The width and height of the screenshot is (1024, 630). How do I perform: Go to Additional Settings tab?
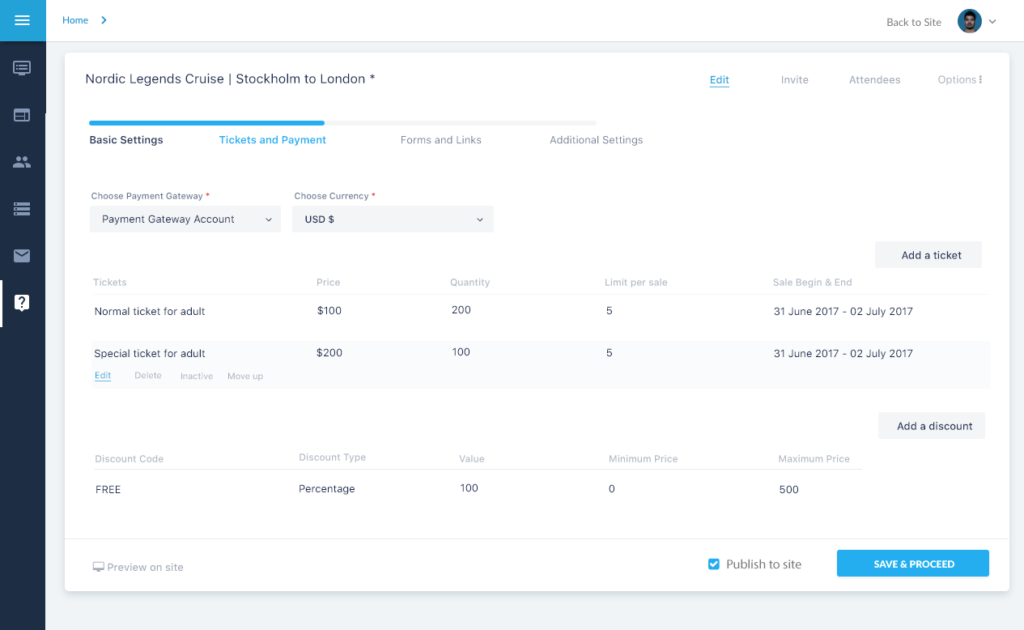596,140
